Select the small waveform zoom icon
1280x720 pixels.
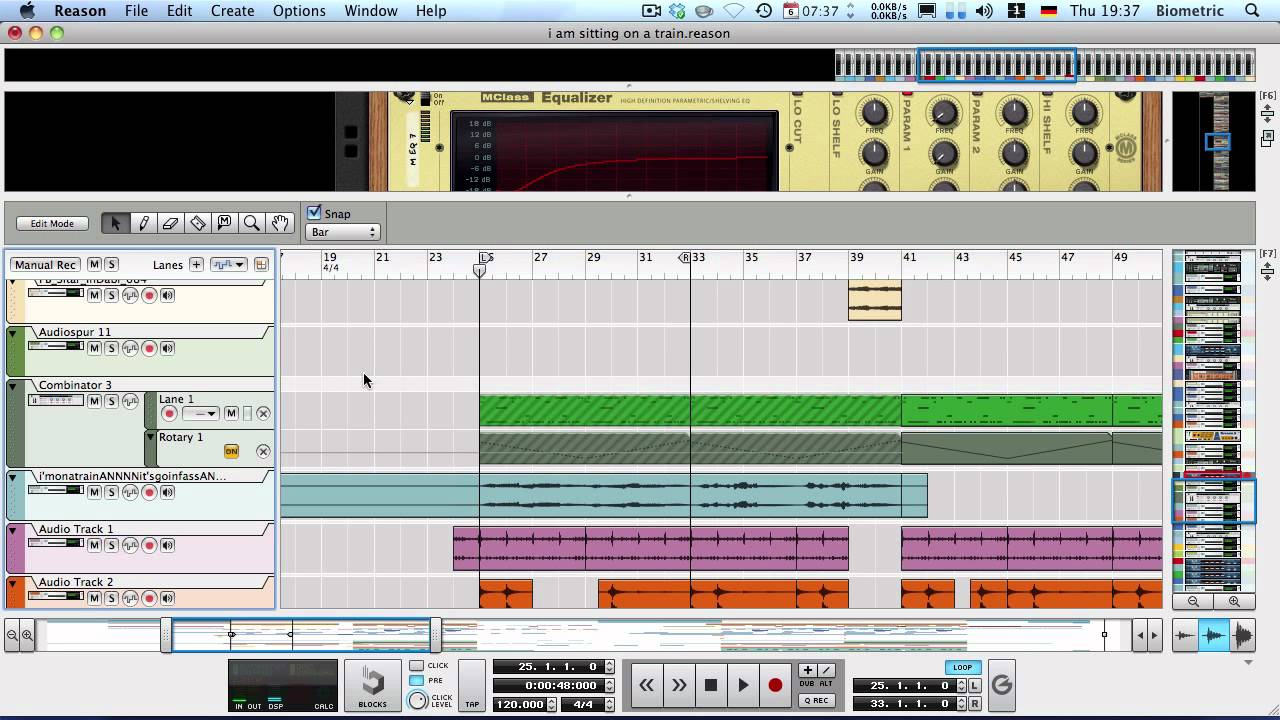[x=1185, y=635]
